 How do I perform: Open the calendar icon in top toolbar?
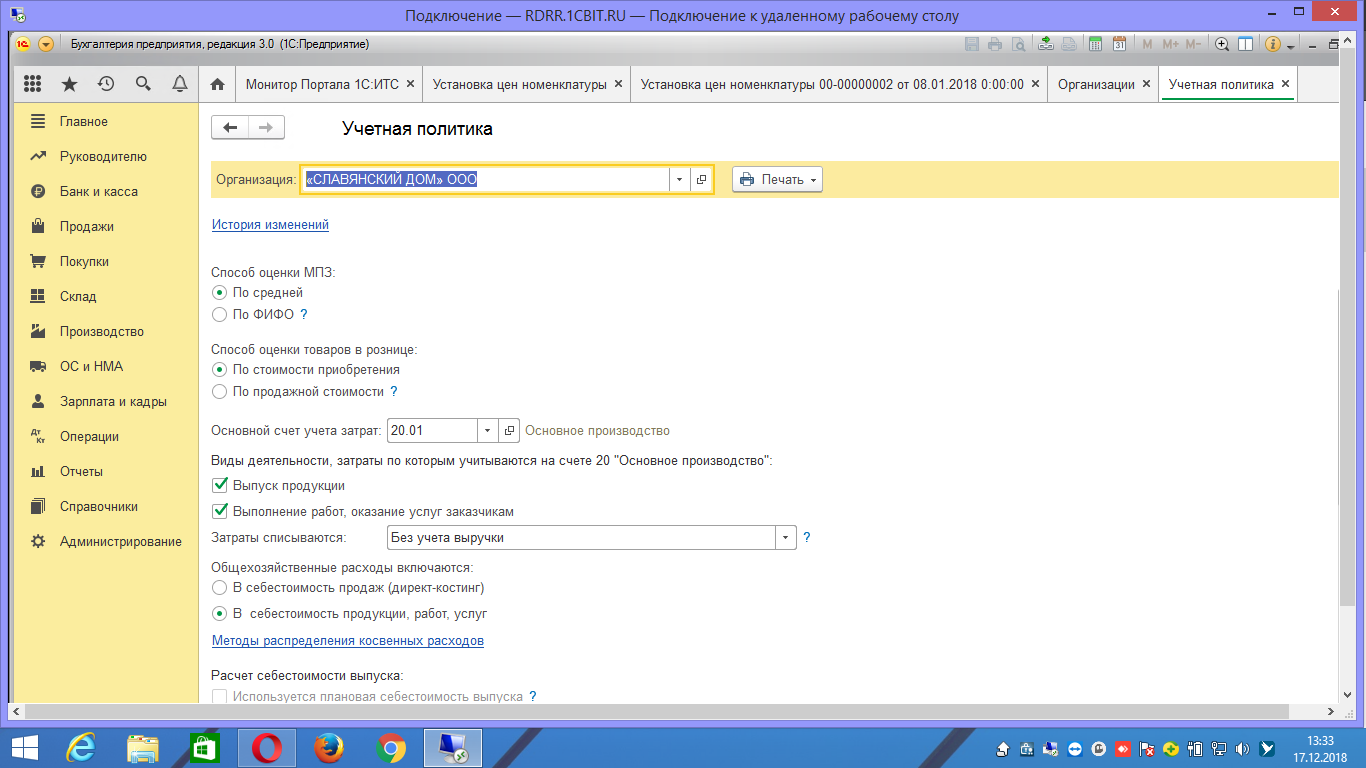1120,44
